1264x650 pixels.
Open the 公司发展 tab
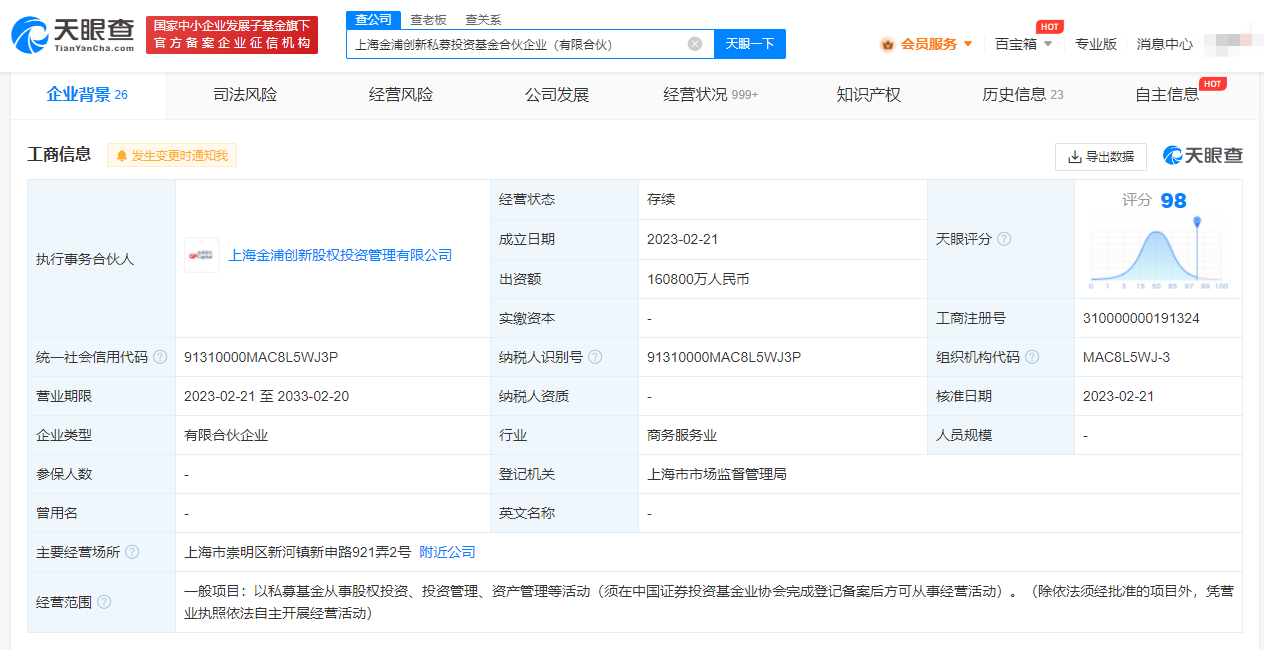[x=557, y=95]
